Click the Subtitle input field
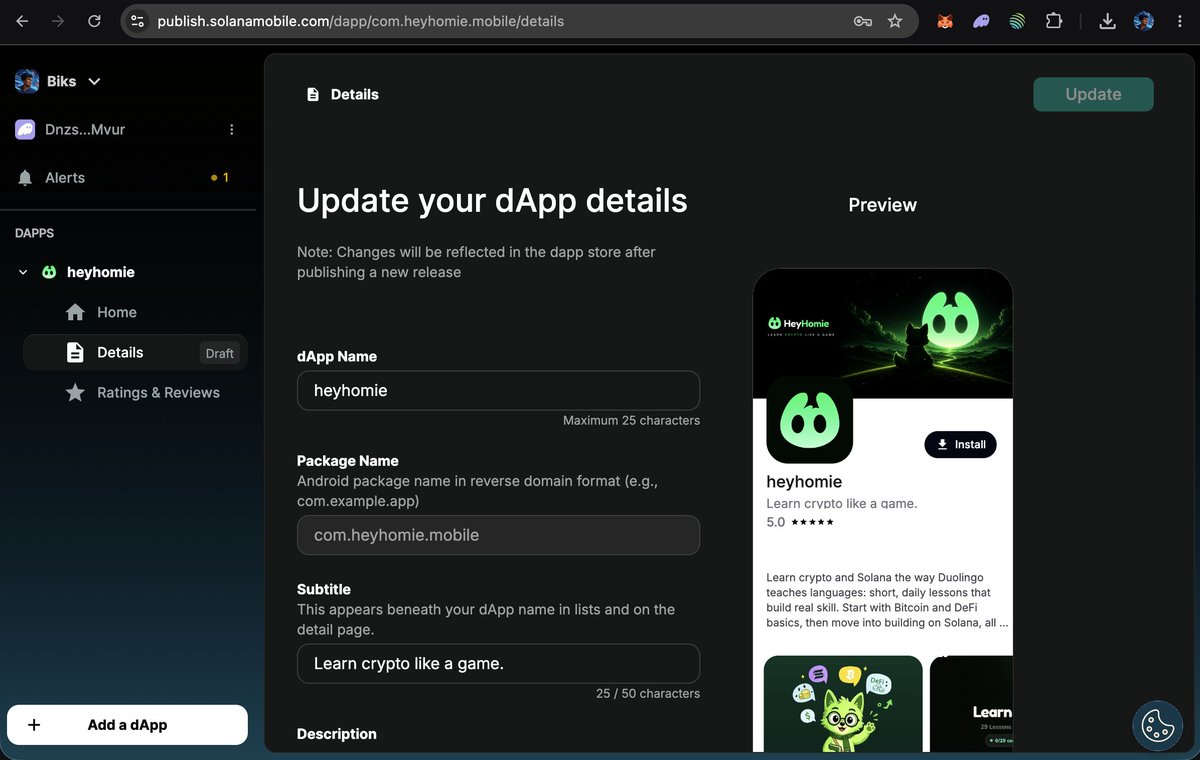The height and width of the screenshot is (760, 1200). pyautogui.click(x=498, y=663)
